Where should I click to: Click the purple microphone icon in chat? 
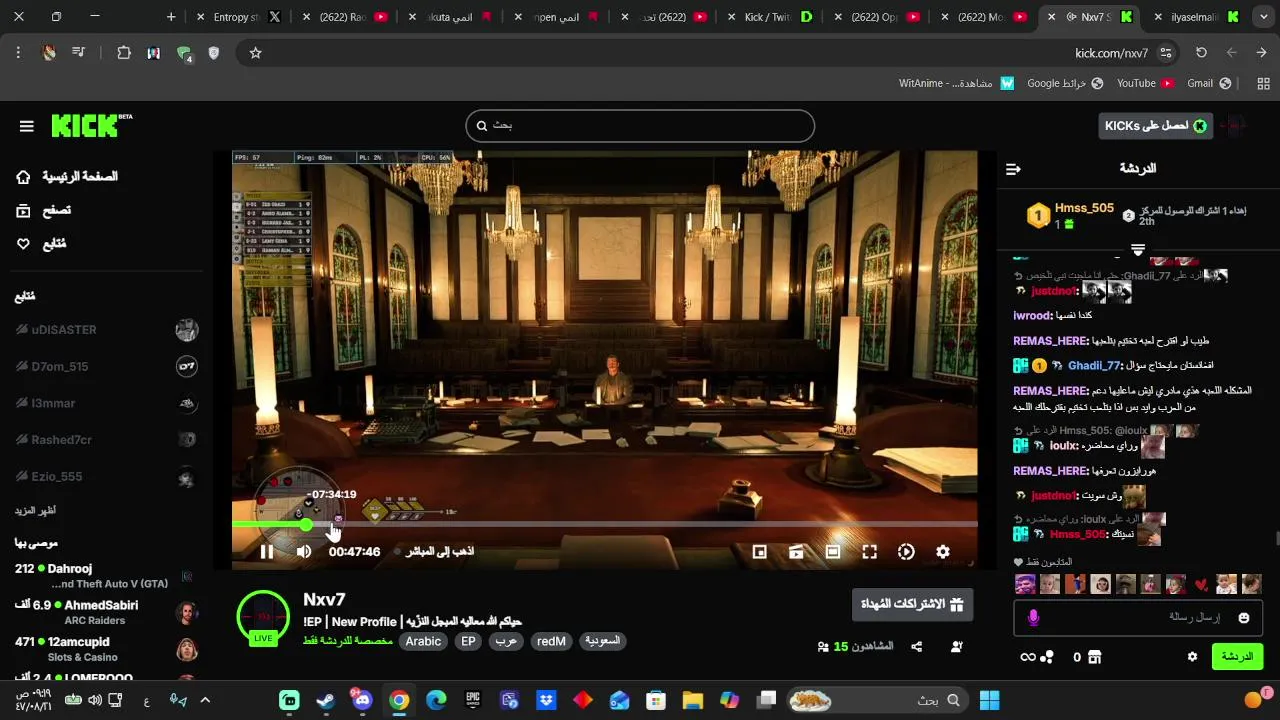(x=1034, y=618)
